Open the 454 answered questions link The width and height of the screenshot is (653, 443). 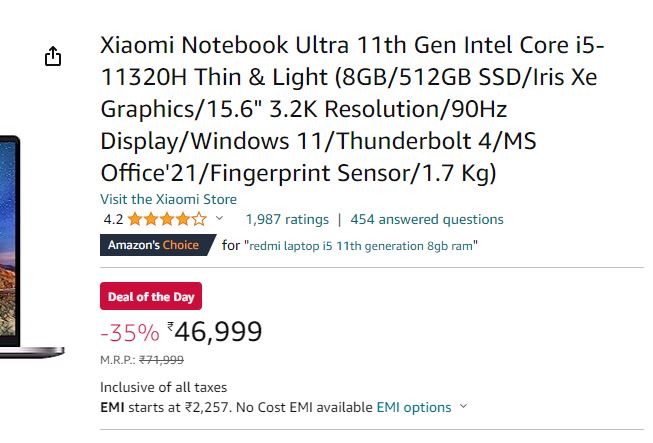pos(427,219)
